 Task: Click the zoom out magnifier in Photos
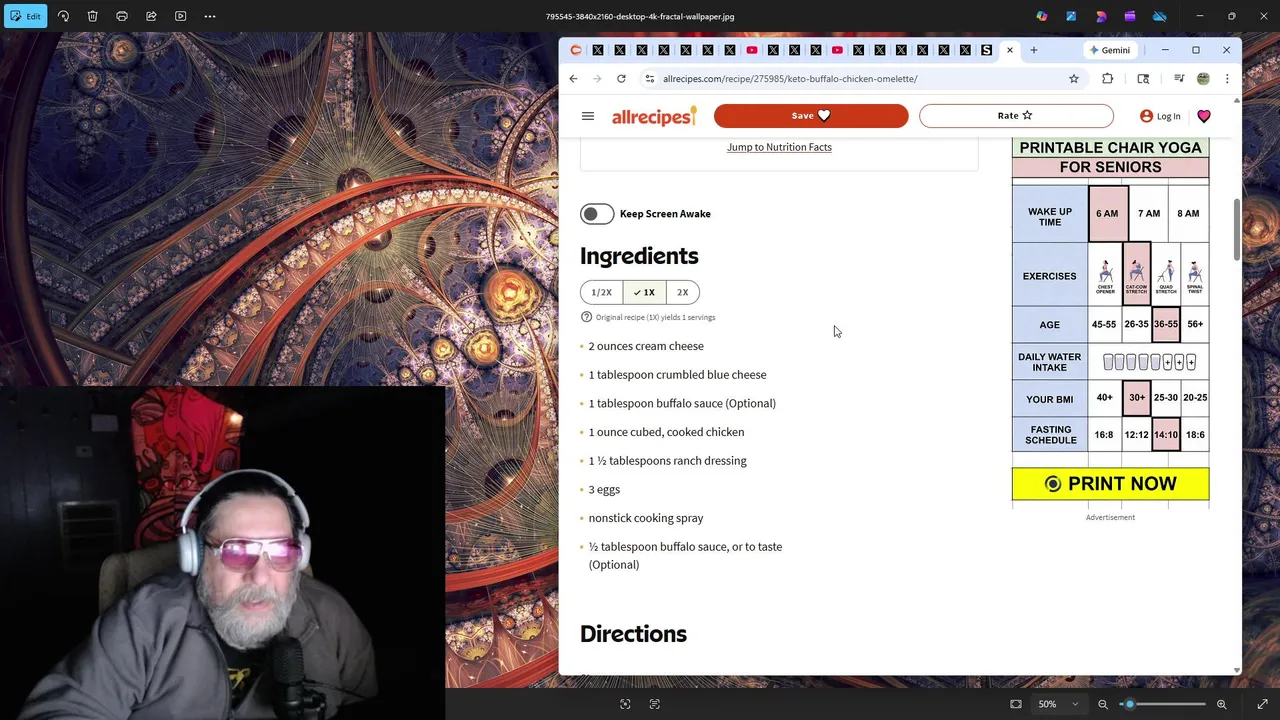click(x=1103, y=704)
